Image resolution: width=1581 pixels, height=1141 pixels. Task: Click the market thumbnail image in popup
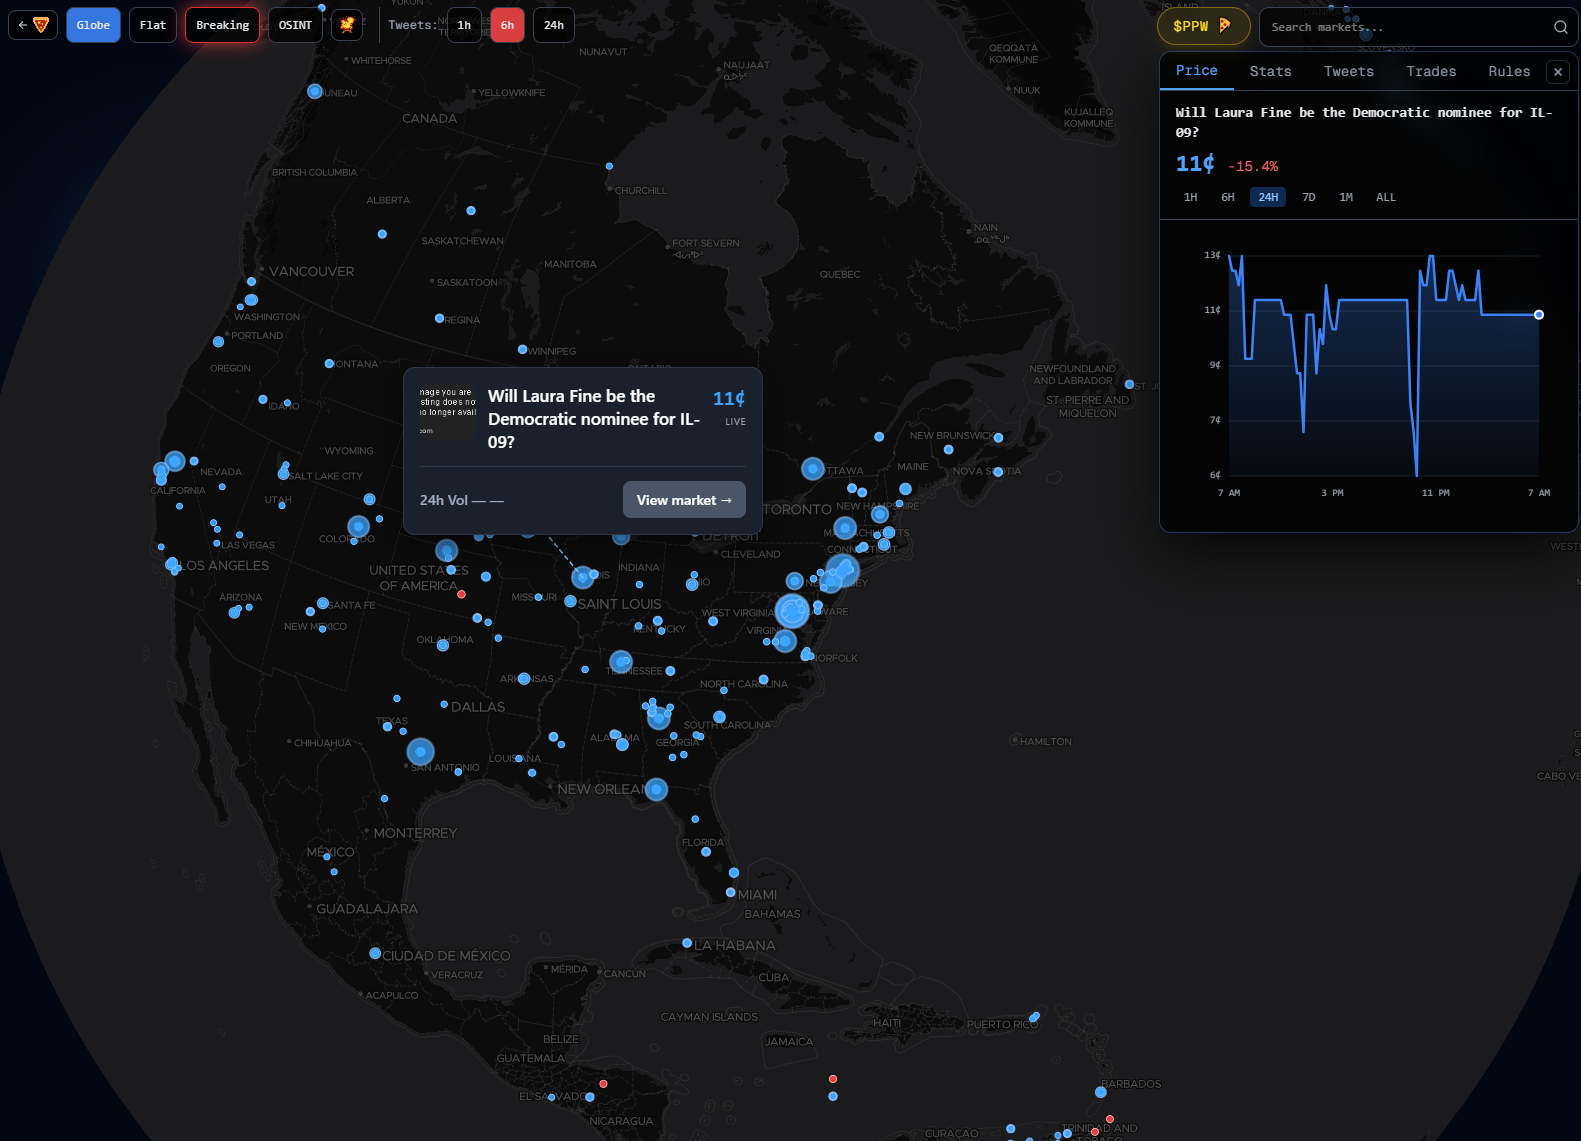(x=447, y=411)
